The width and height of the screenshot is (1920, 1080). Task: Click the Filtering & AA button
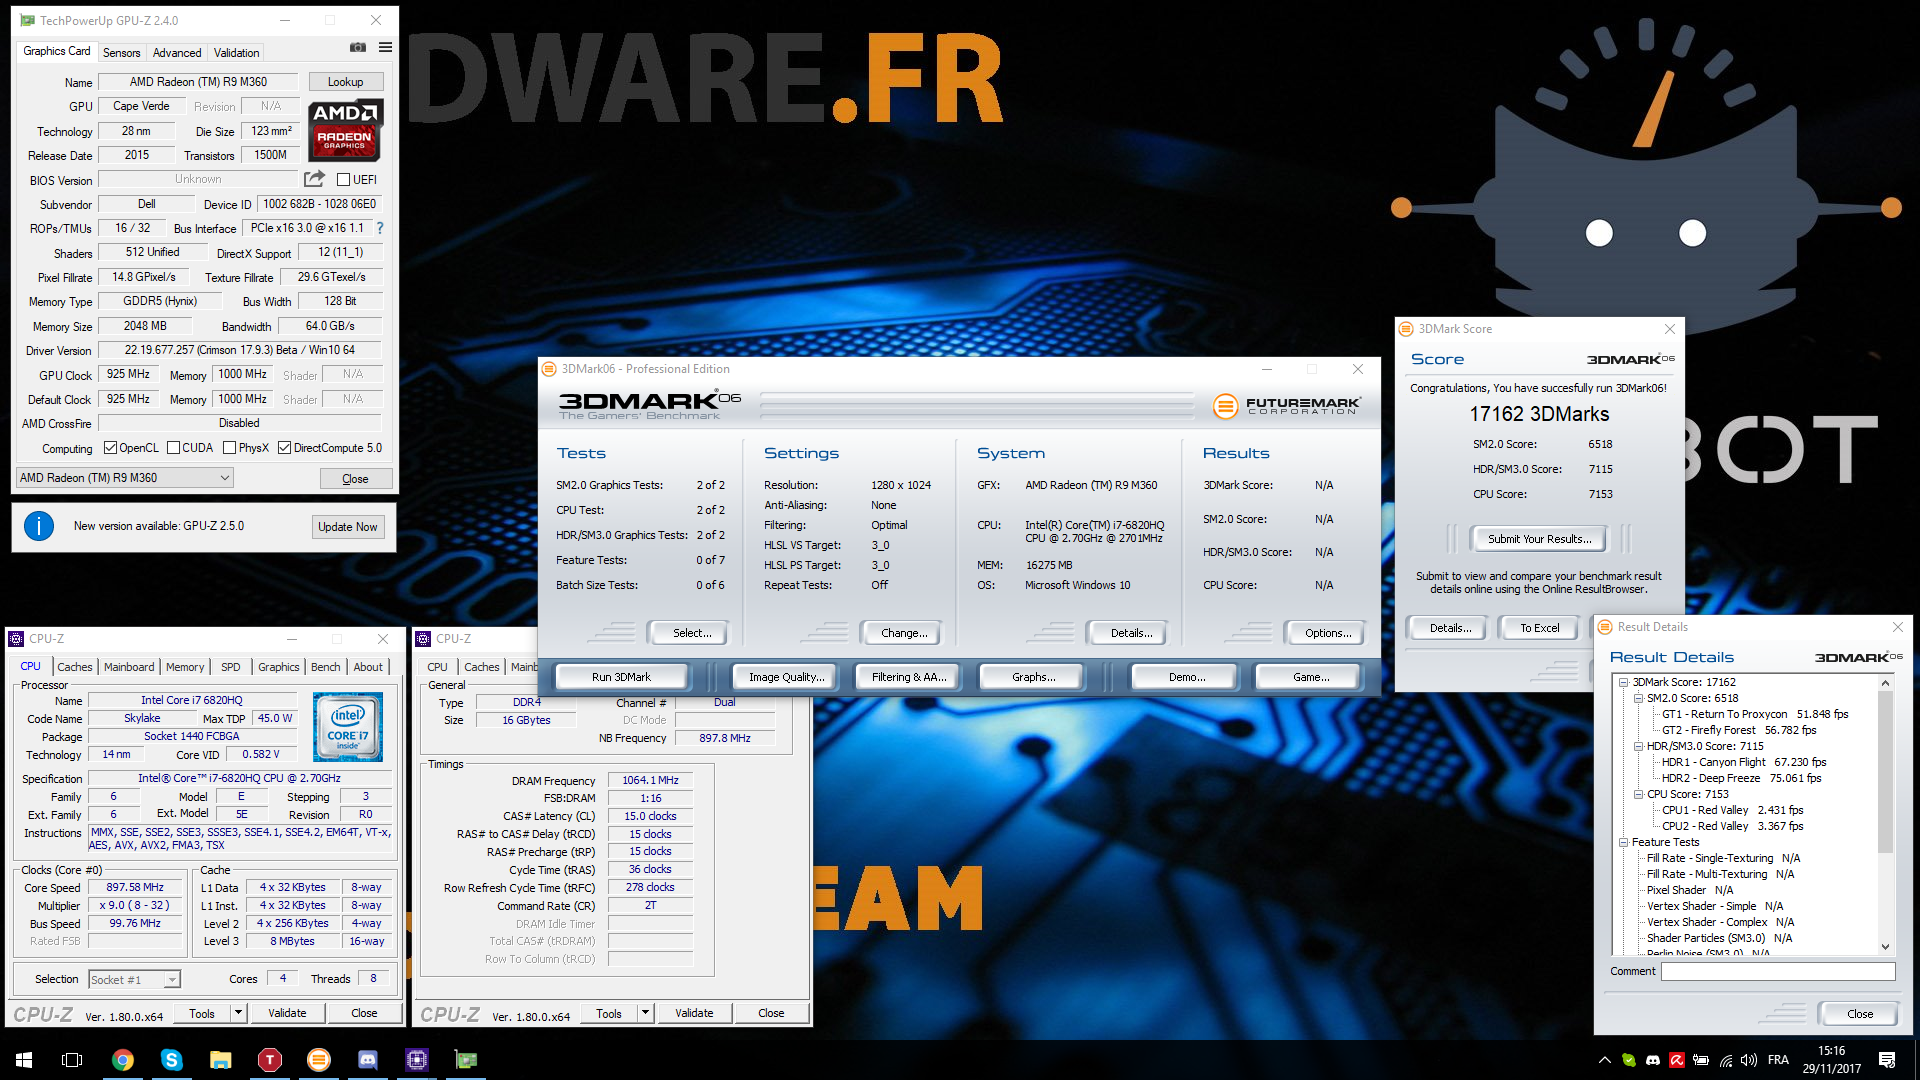coord(908,677)
